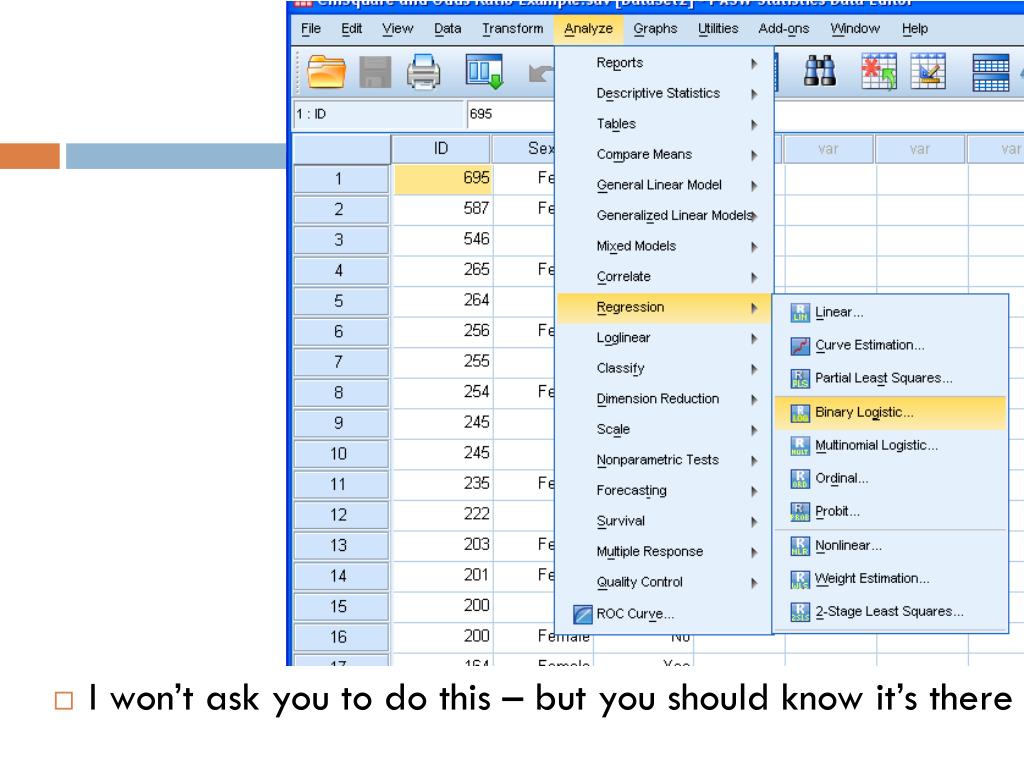Click the ID column header

(x=441, y=149)
